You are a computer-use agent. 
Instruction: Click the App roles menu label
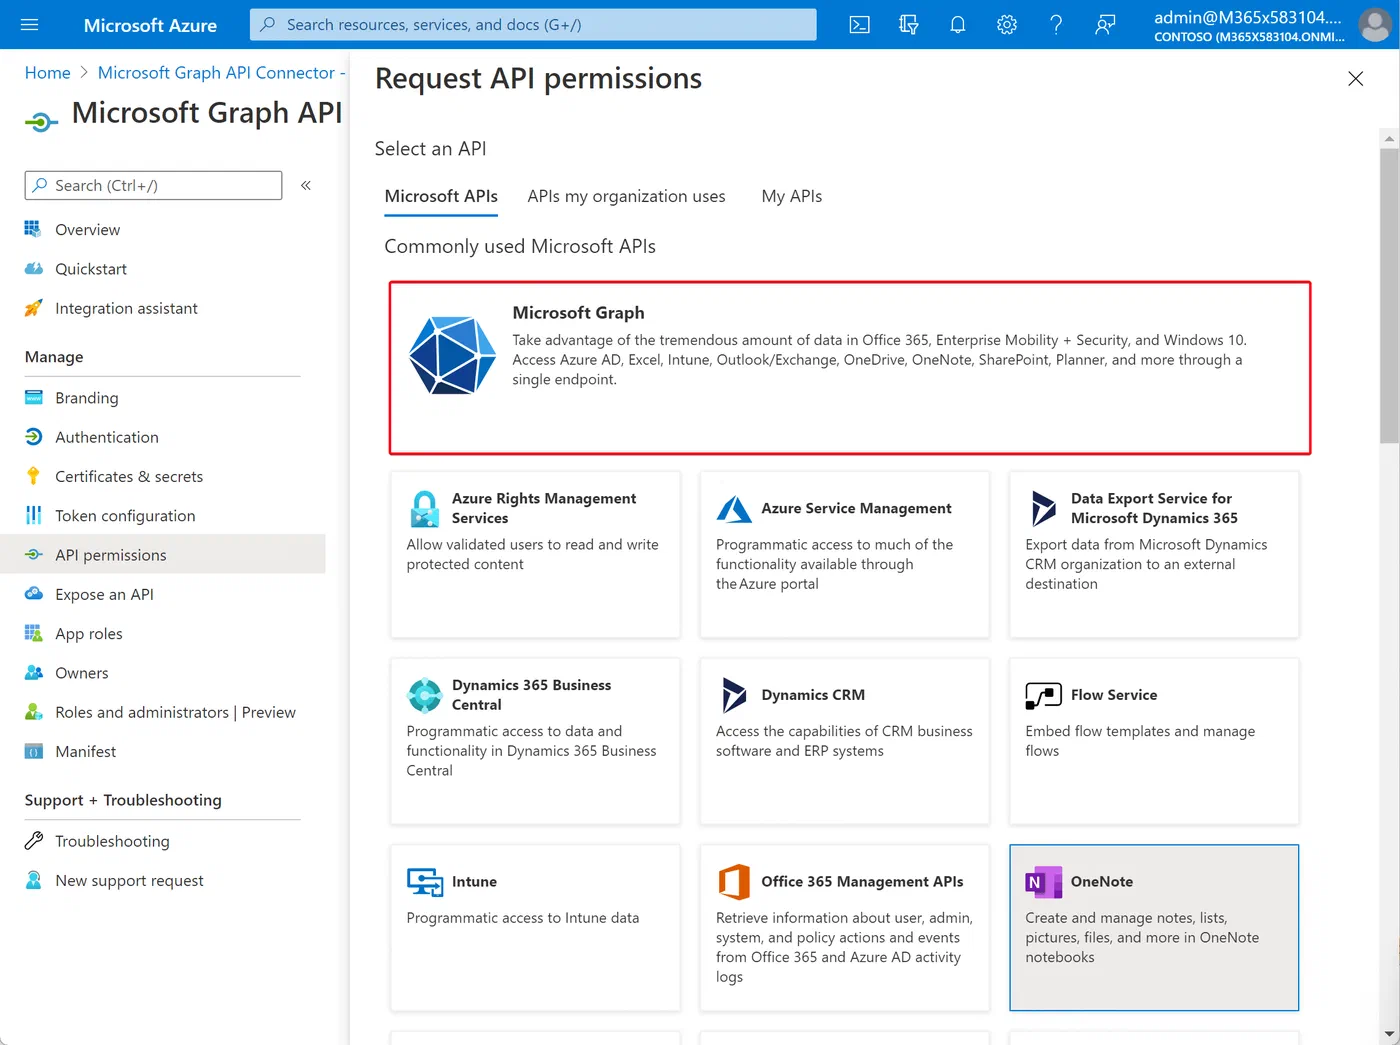89,633
